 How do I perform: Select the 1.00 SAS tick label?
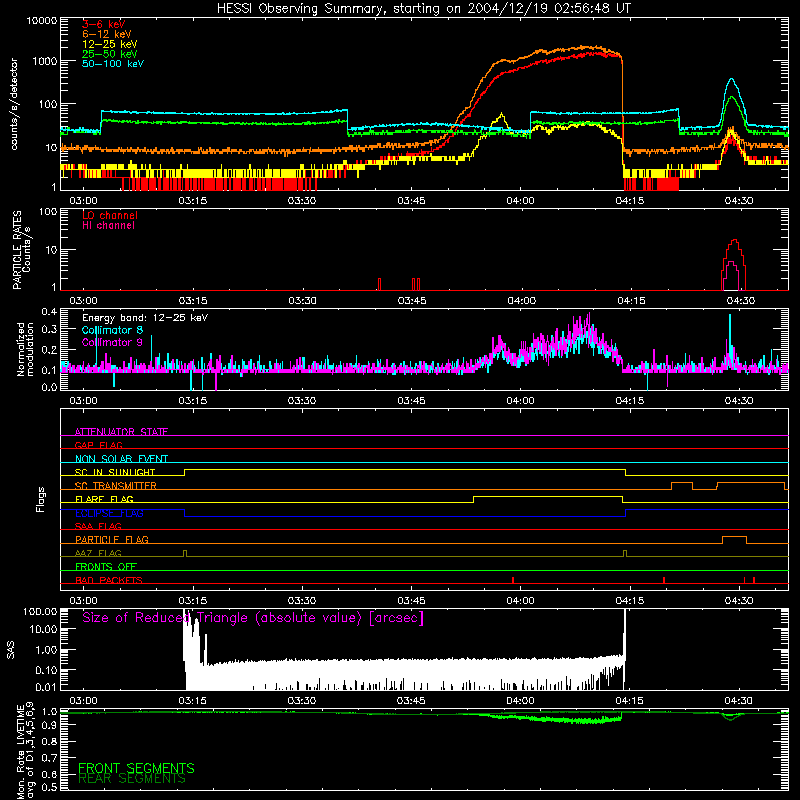click(x=46, y=650)
